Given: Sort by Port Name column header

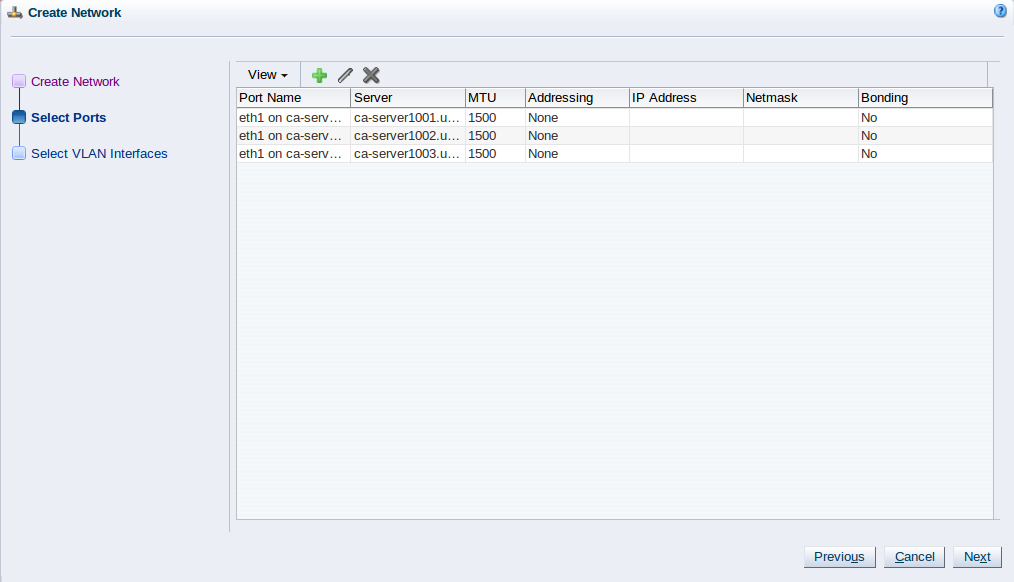Looking at the screenshot, I should [x=294, y=98].
